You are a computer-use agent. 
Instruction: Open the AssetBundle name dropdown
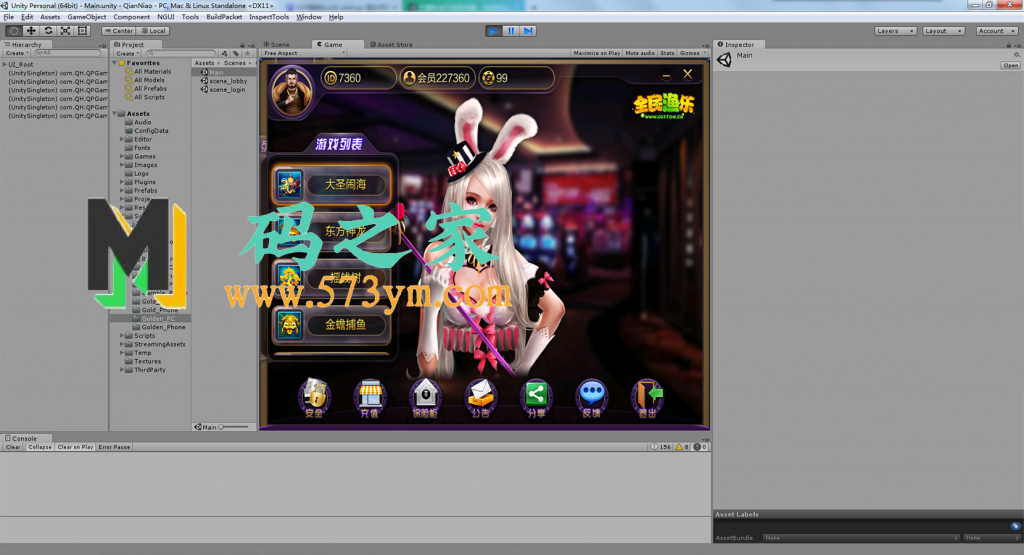pyautogui.click(x=861, y=538)
